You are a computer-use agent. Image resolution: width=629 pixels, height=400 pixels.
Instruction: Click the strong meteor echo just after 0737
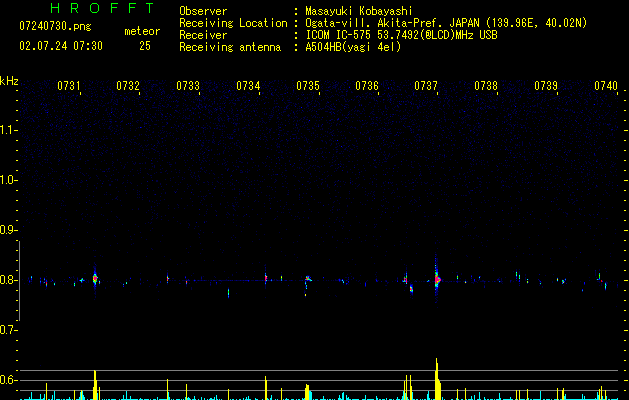(436, 279)
